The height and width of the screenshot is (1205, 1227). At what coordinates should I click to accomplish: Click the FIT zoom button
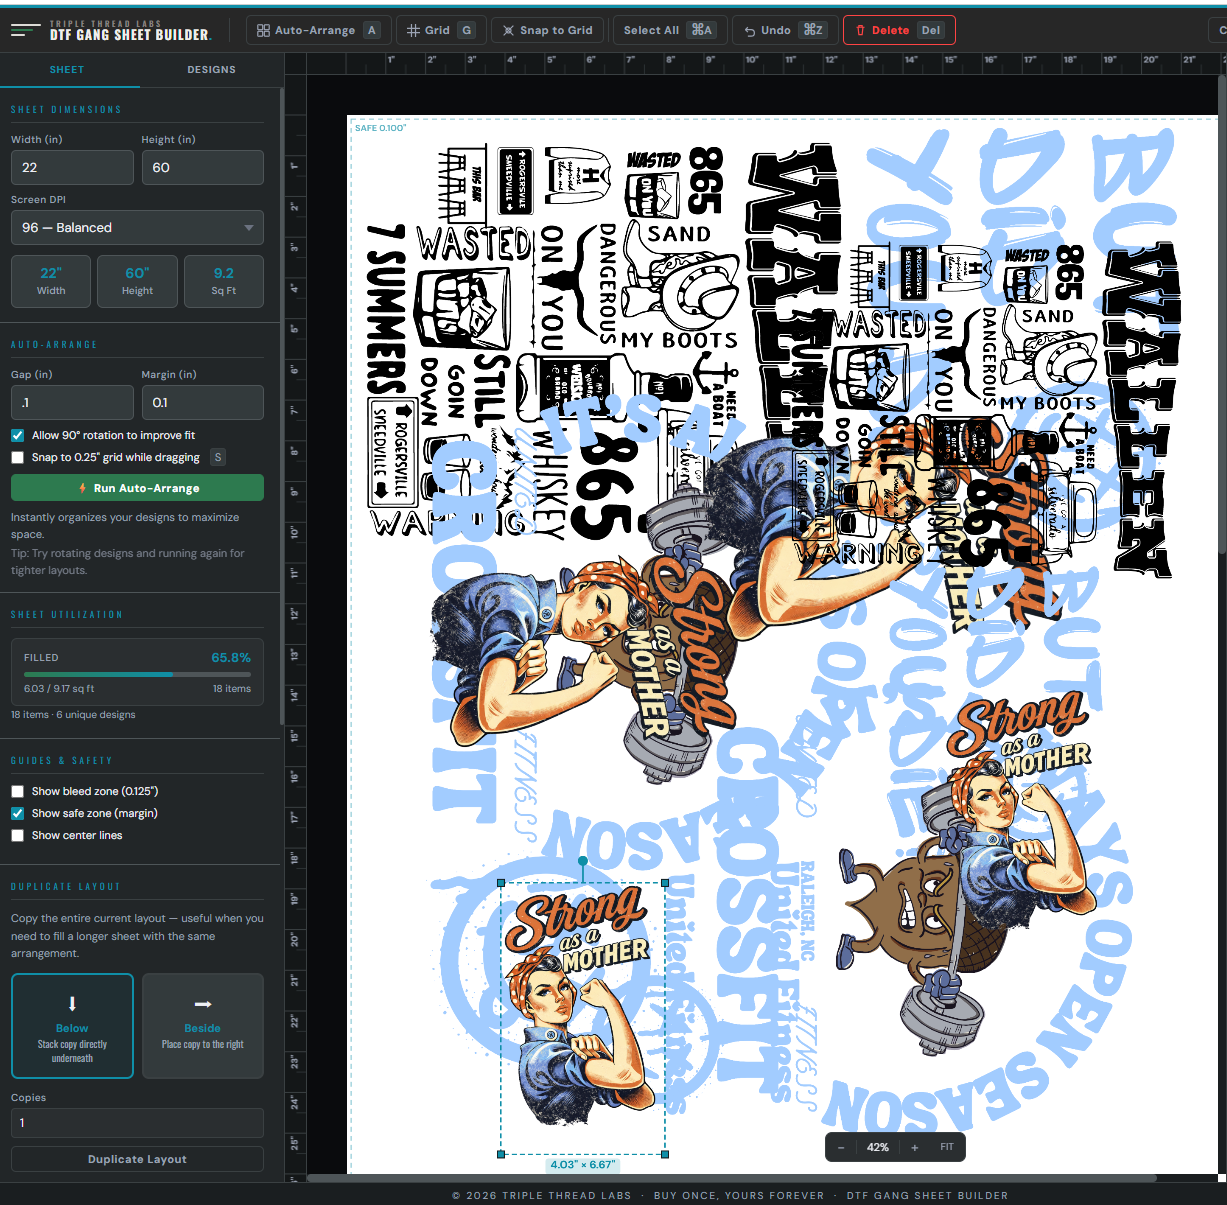(x=947, y=1147)
